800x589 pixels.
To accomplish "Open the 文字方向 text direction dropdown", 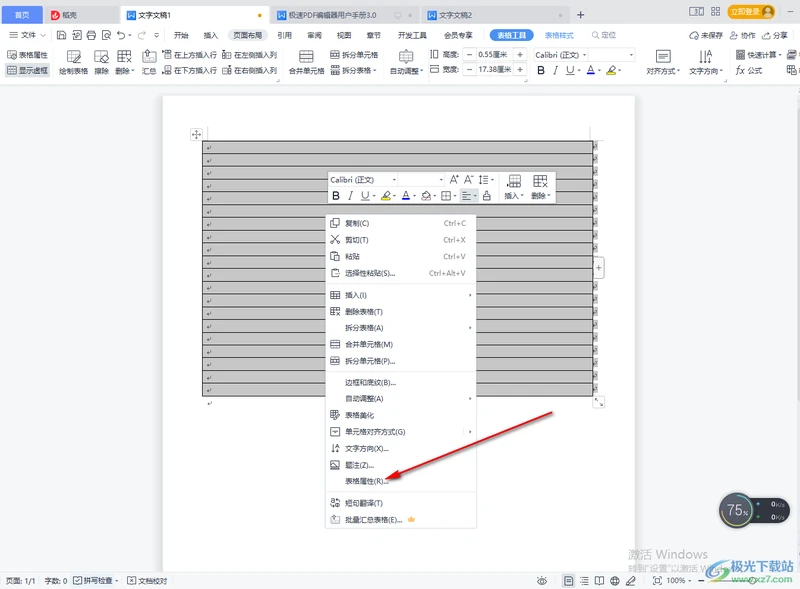I will (x=706, y=62).
